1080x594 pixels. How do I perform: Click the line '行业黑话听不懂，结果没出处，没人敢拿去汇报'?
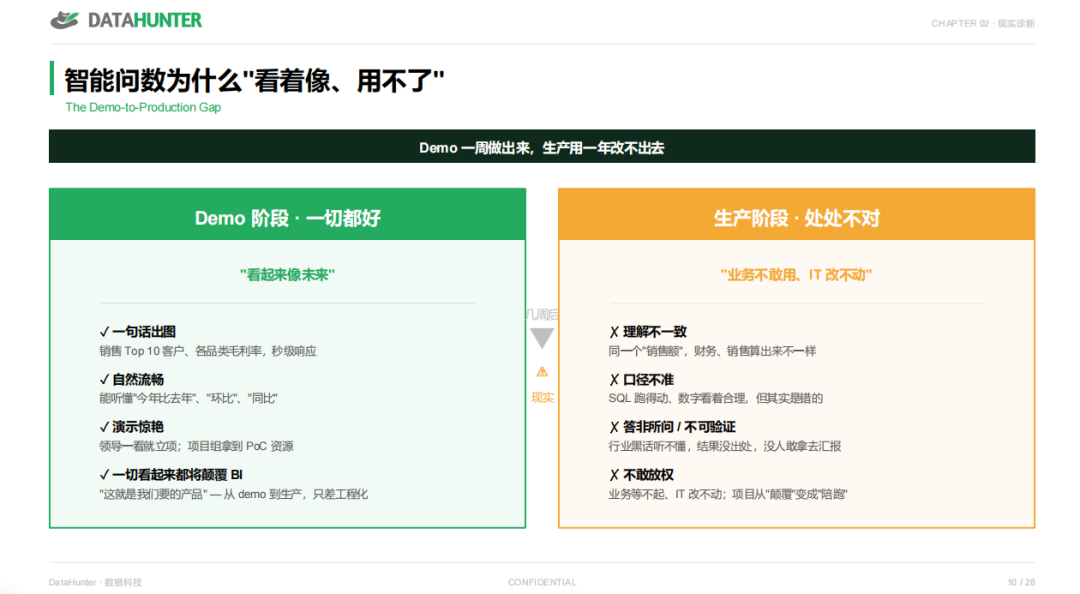pyautogui.click(x=725, y=447)
